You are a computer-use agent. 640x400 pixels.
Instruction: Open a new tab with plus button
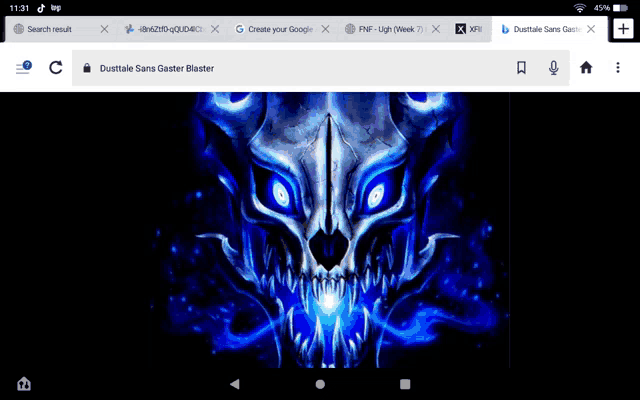tap(623, 29)
